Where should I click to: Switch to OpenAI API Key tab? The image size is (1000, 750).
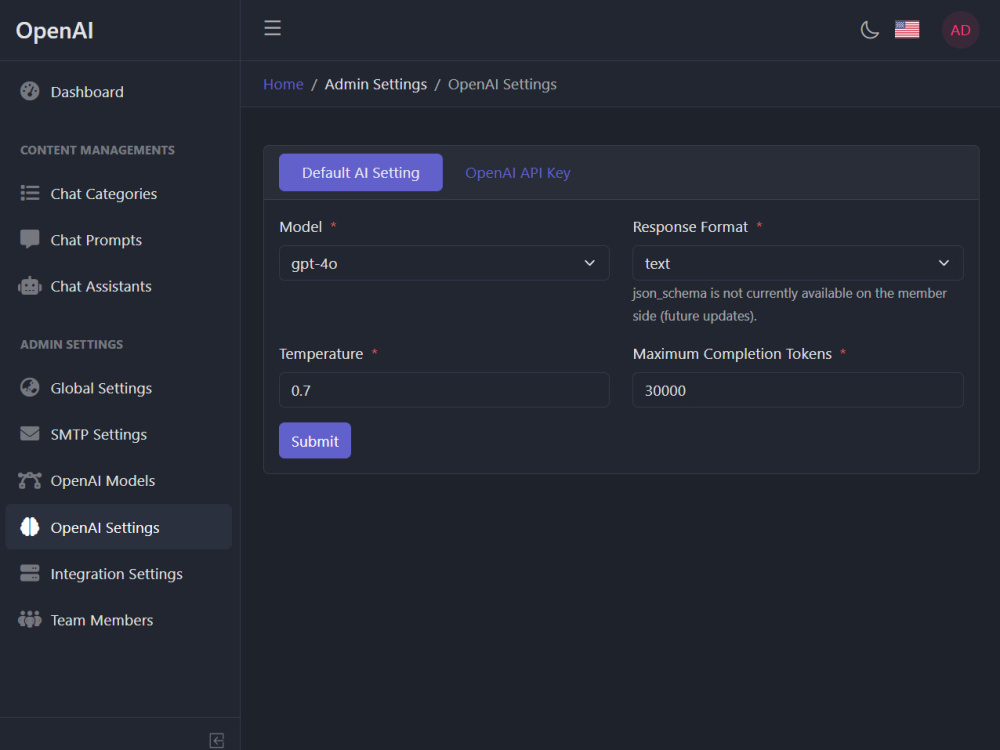[x=517, y=172]
